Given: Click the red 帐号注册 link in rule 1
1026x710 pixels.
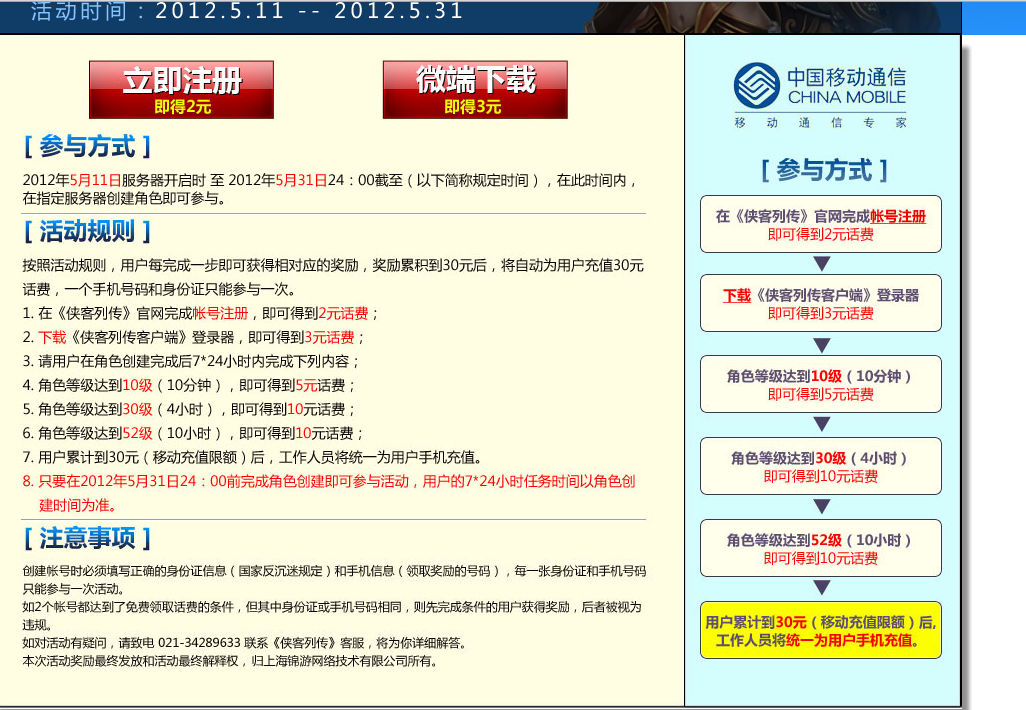Looking at the screenshot, I should (x=221, y=313).
